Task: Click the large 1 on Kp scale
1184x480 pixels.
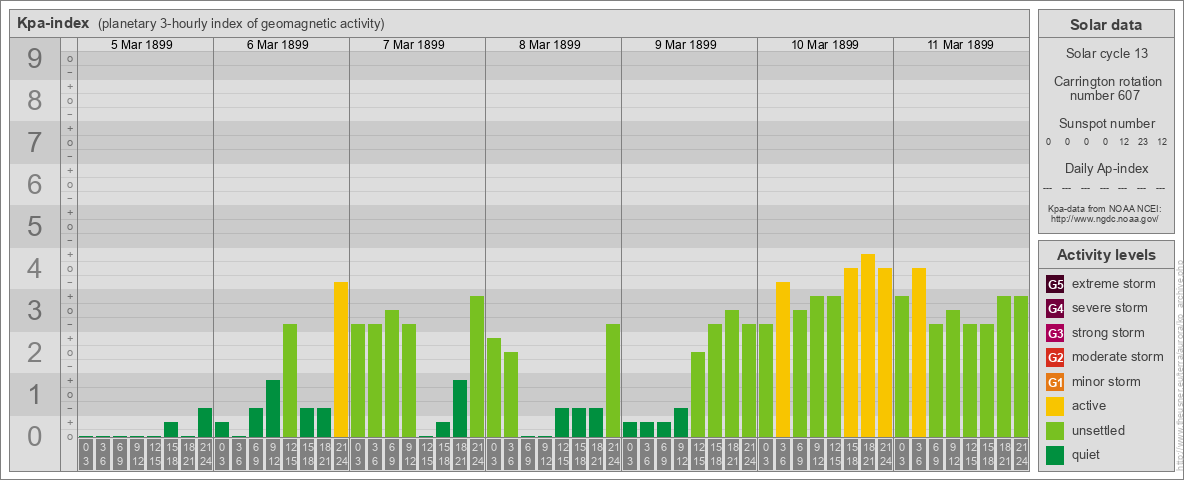Action: pyautogui.click(x=35, y=394)
